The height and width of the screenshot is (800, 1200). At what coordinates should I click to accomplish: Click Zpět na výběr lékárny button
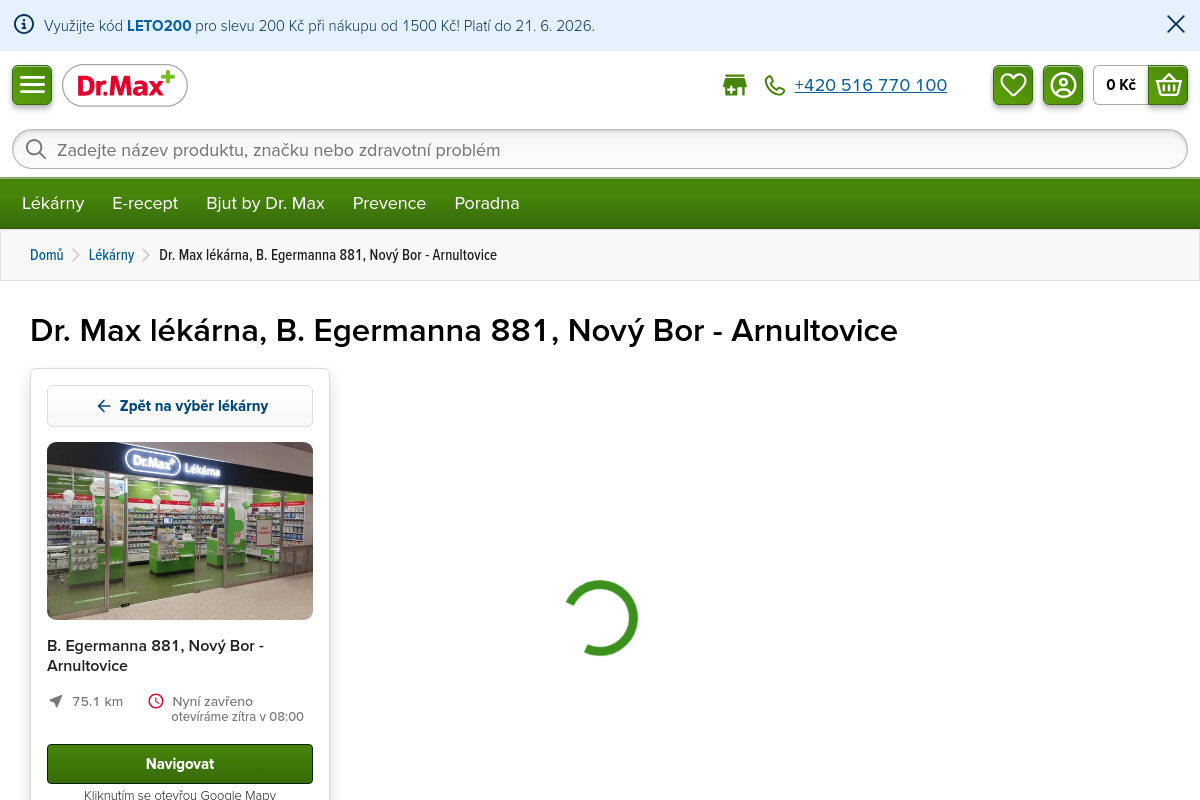[x=180, y=406]
